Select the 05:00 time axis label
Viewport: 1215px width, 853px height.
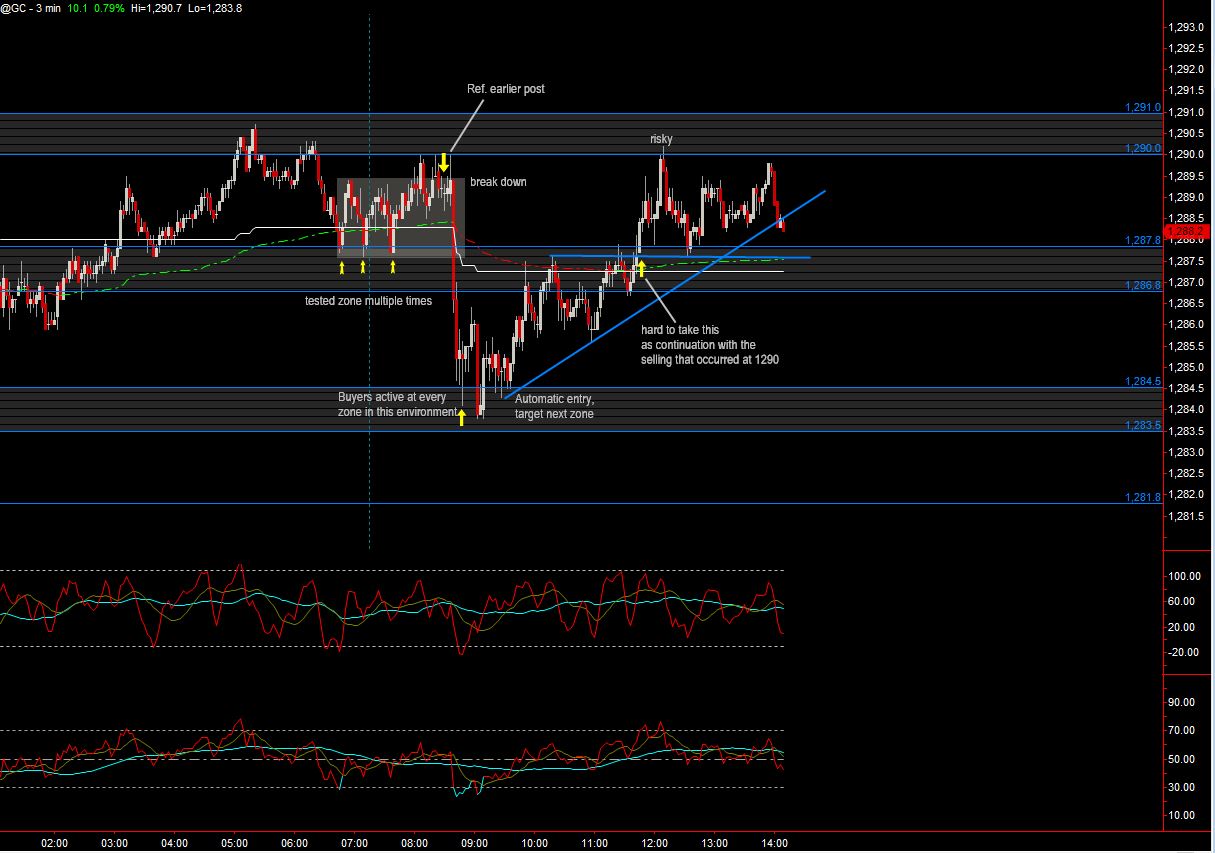click(235, 843)
